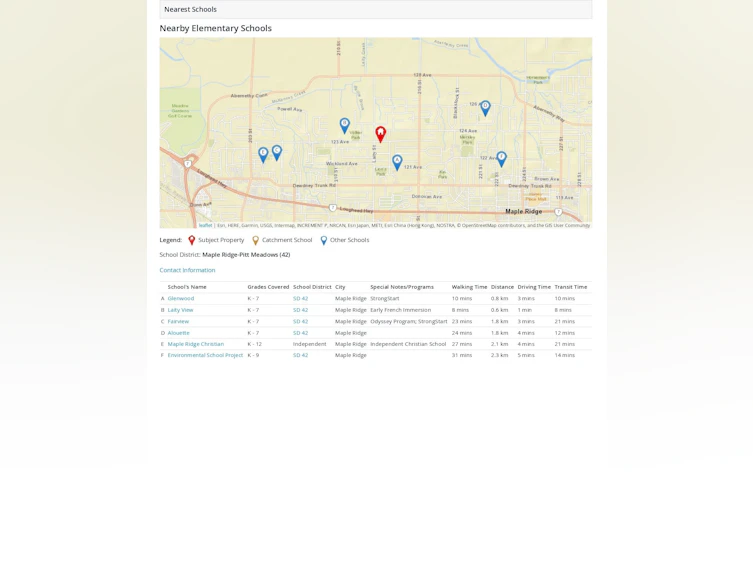The image size is (753, 565).
Task: Click the Driving Time column header
Action: point(534,287)
